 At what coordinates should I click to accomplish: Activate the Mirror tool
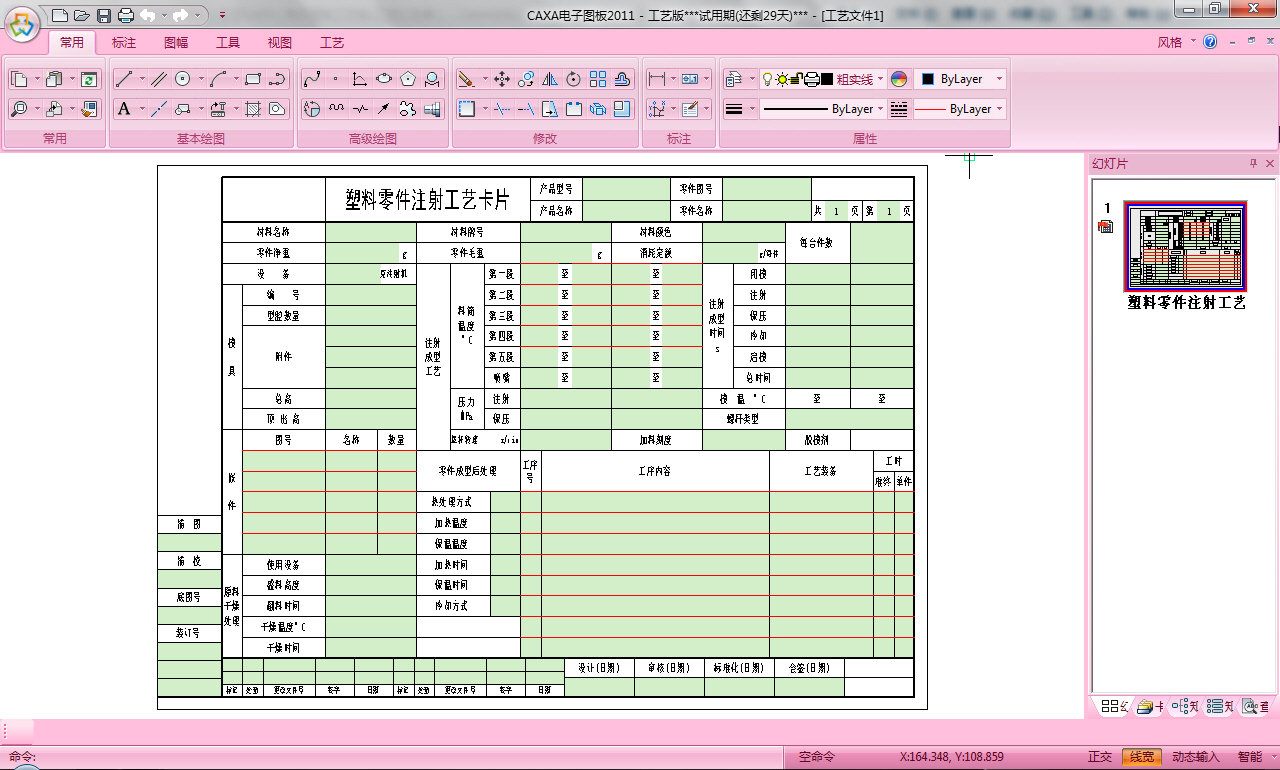(x=549, y=79)
